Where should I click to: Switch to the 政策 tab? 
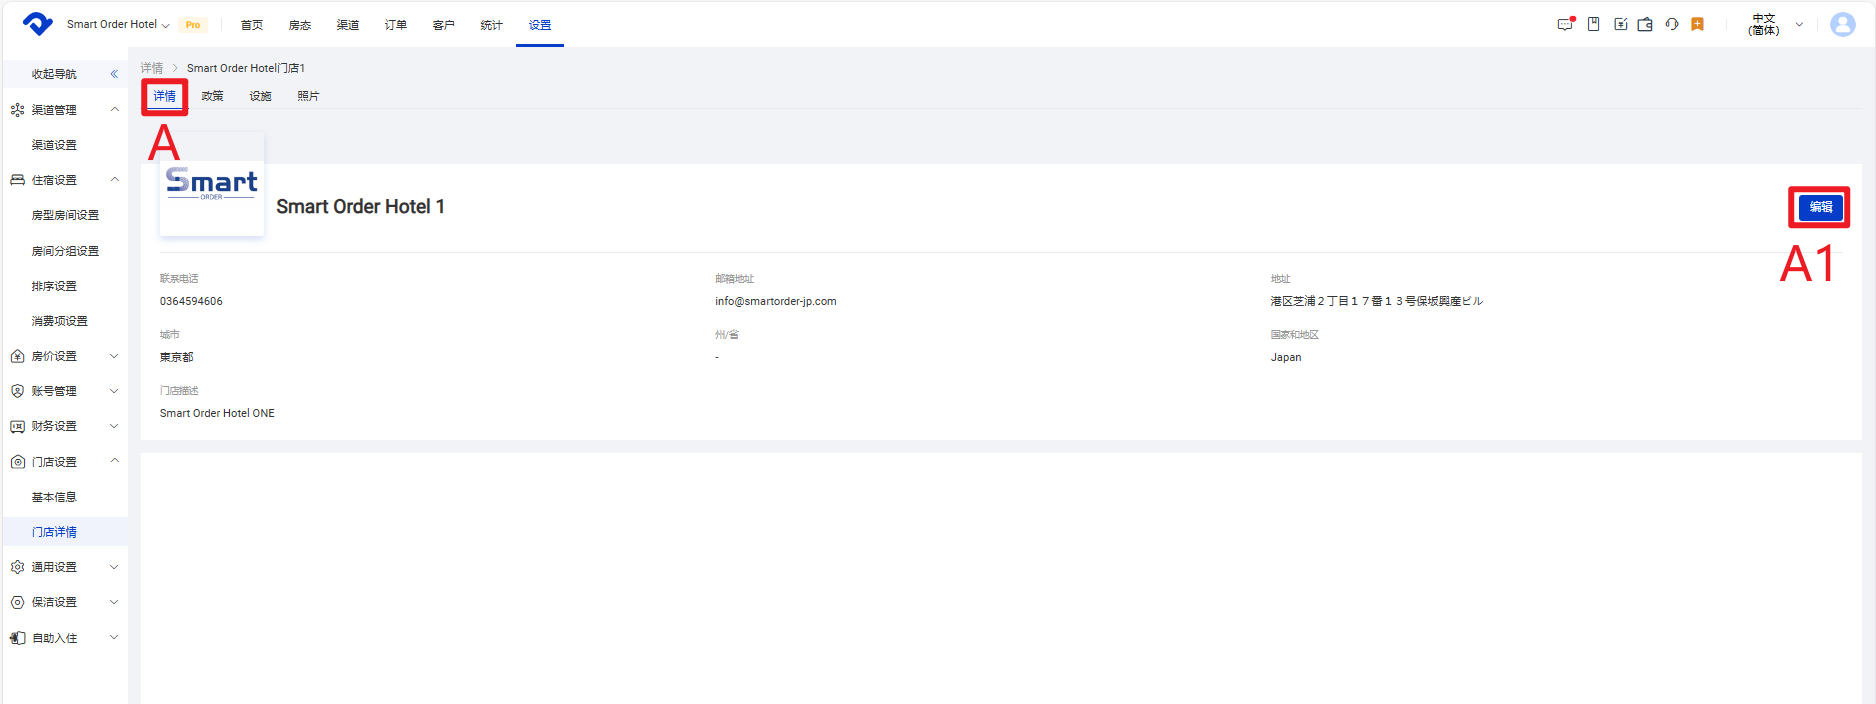[212, 96]
